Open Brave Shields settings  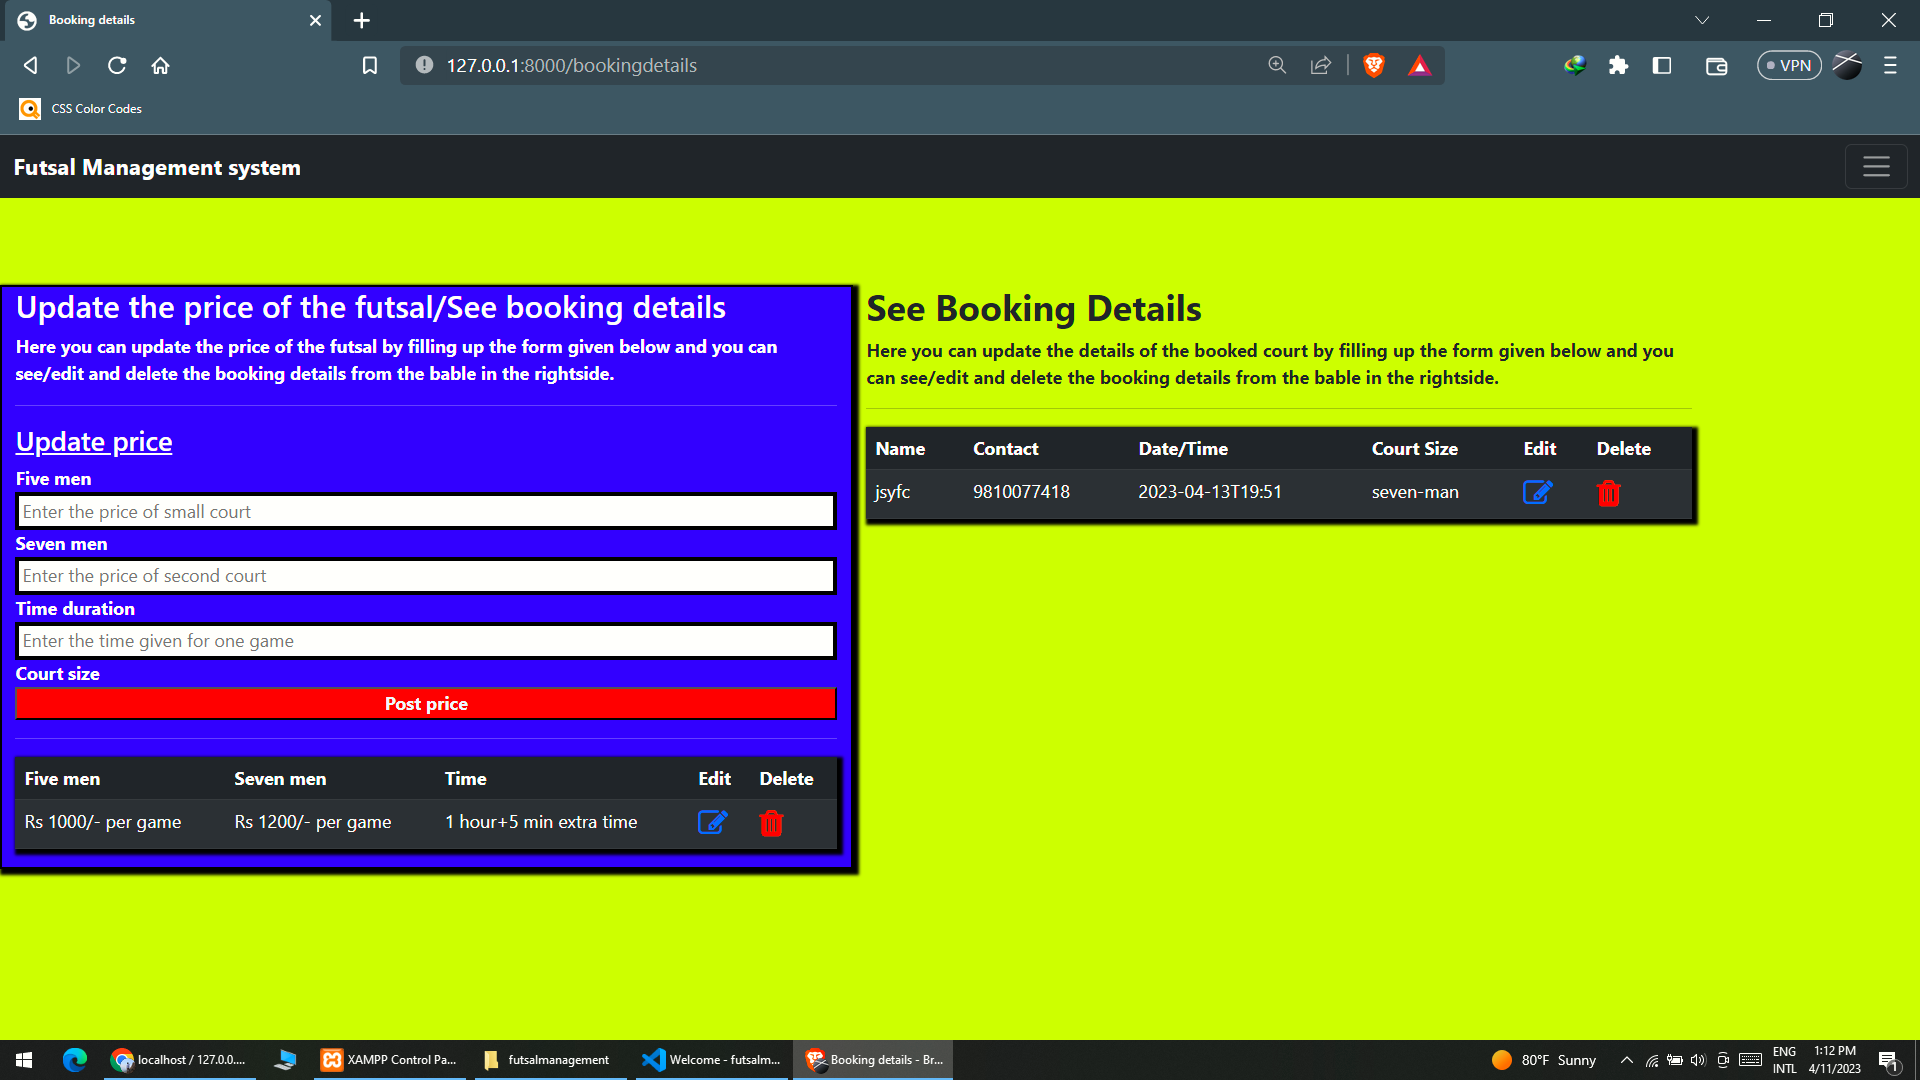tap(1373, 65)
